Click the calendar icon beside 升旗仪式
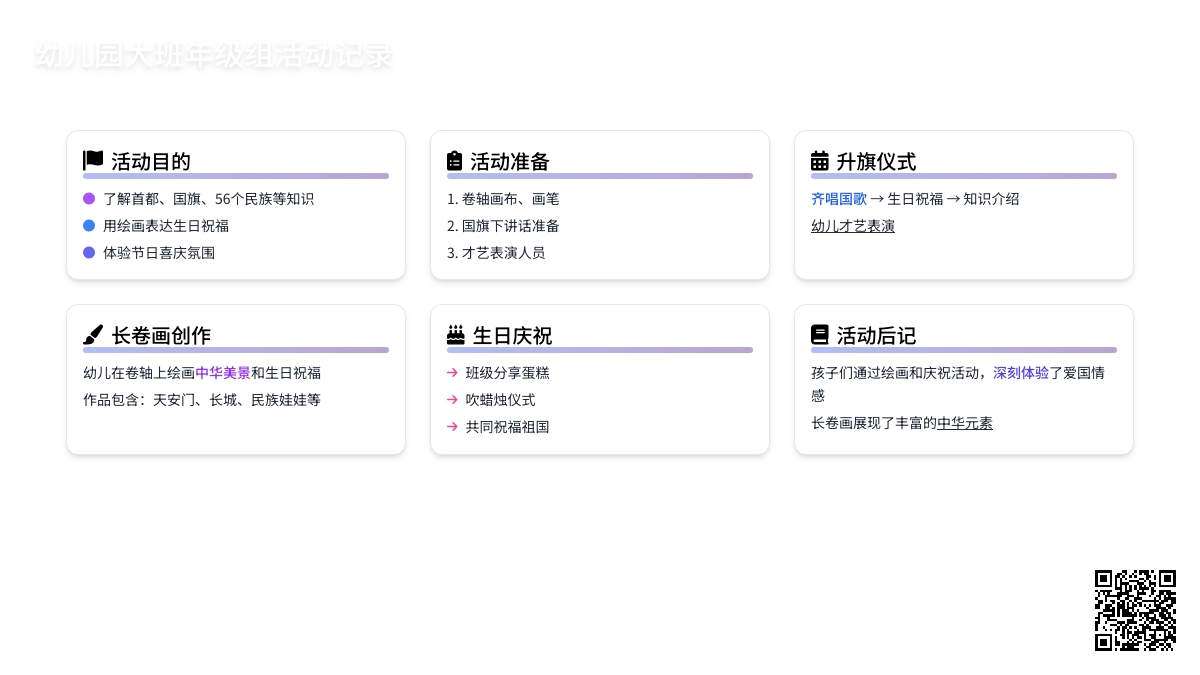 pos(820,160)
